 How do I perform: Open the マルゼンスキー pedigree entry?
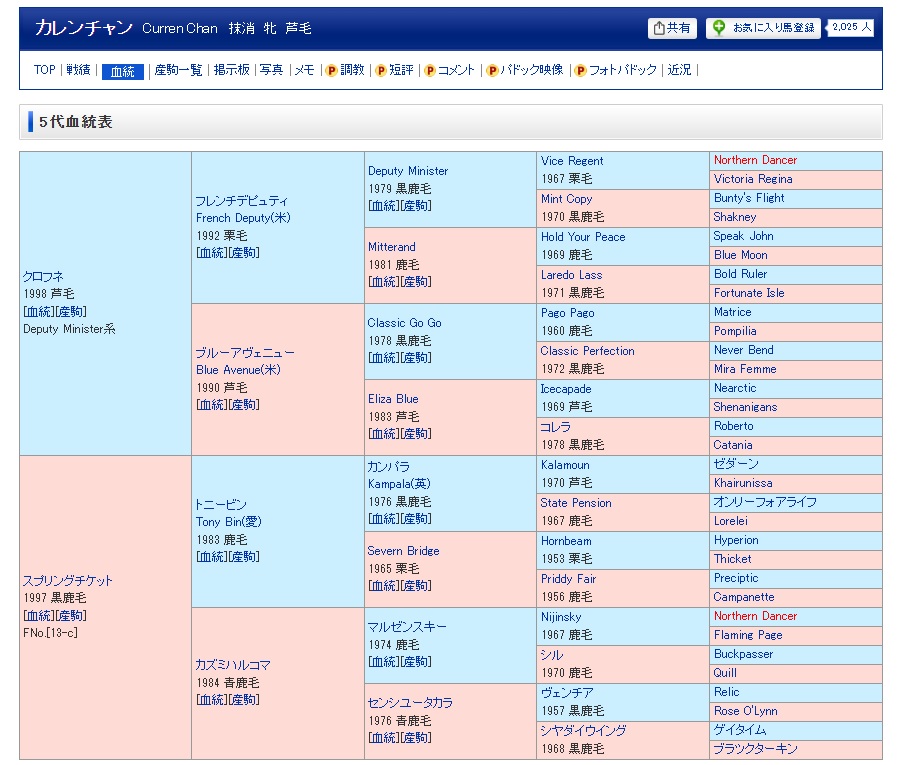coord(407,627)
